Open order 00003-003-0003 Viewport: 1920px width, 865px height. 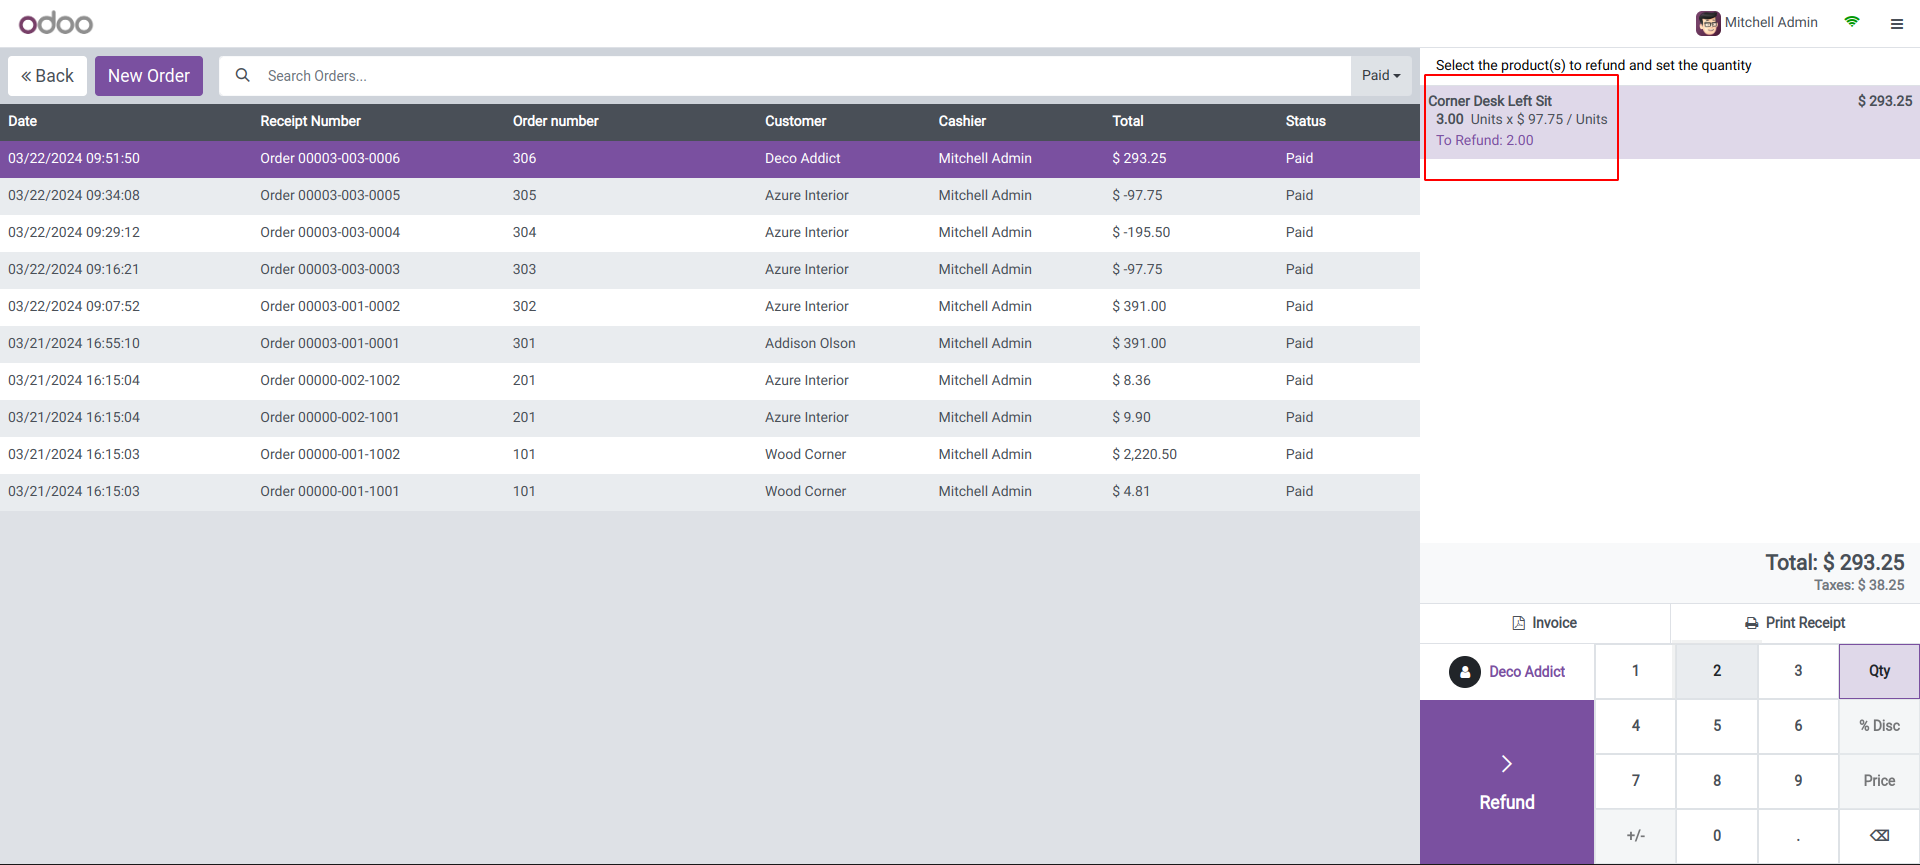click(710, 270)
